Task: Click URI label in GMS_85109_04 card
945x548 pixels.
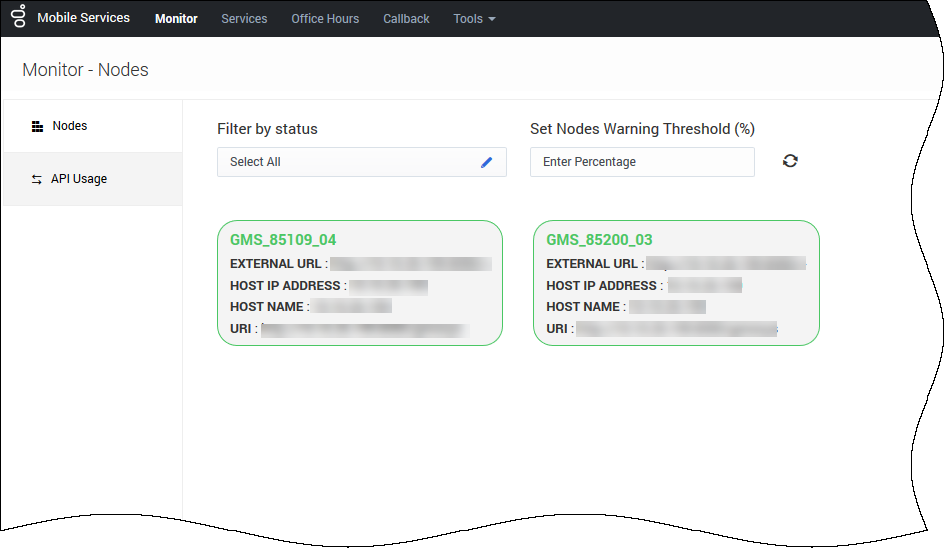Action: click(240, 329)
